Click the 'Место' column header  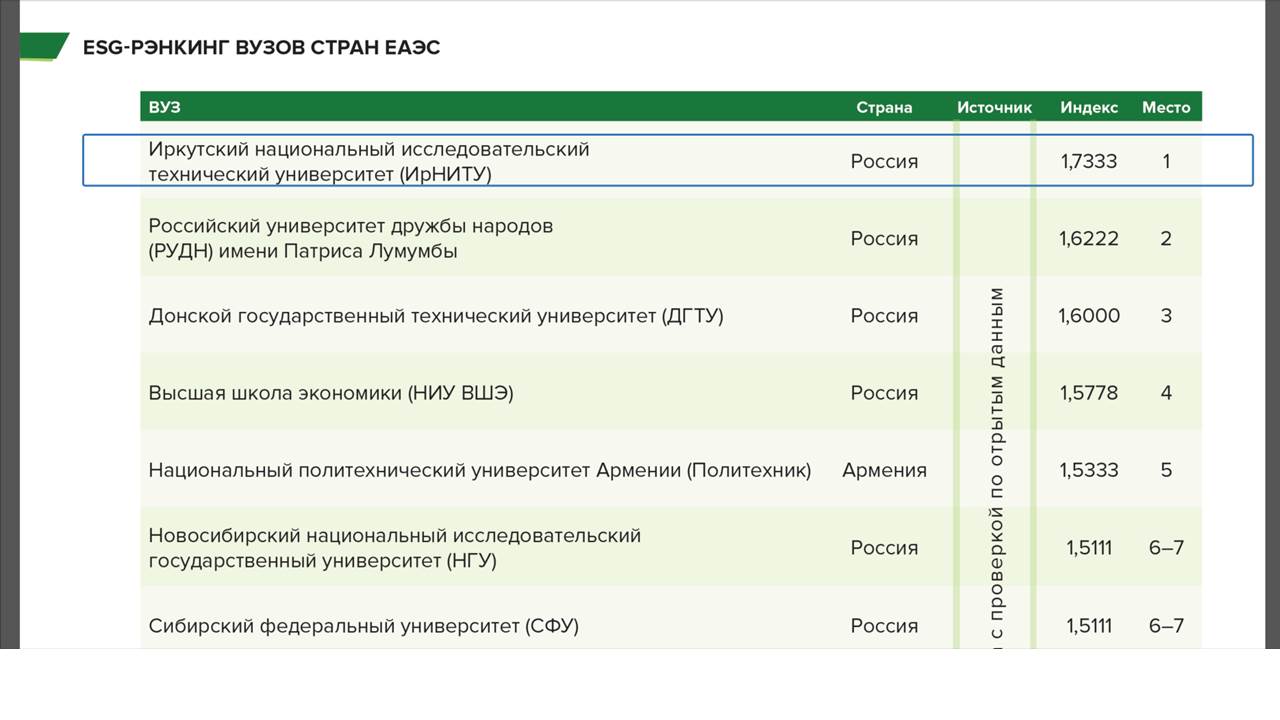(1166, 107)
